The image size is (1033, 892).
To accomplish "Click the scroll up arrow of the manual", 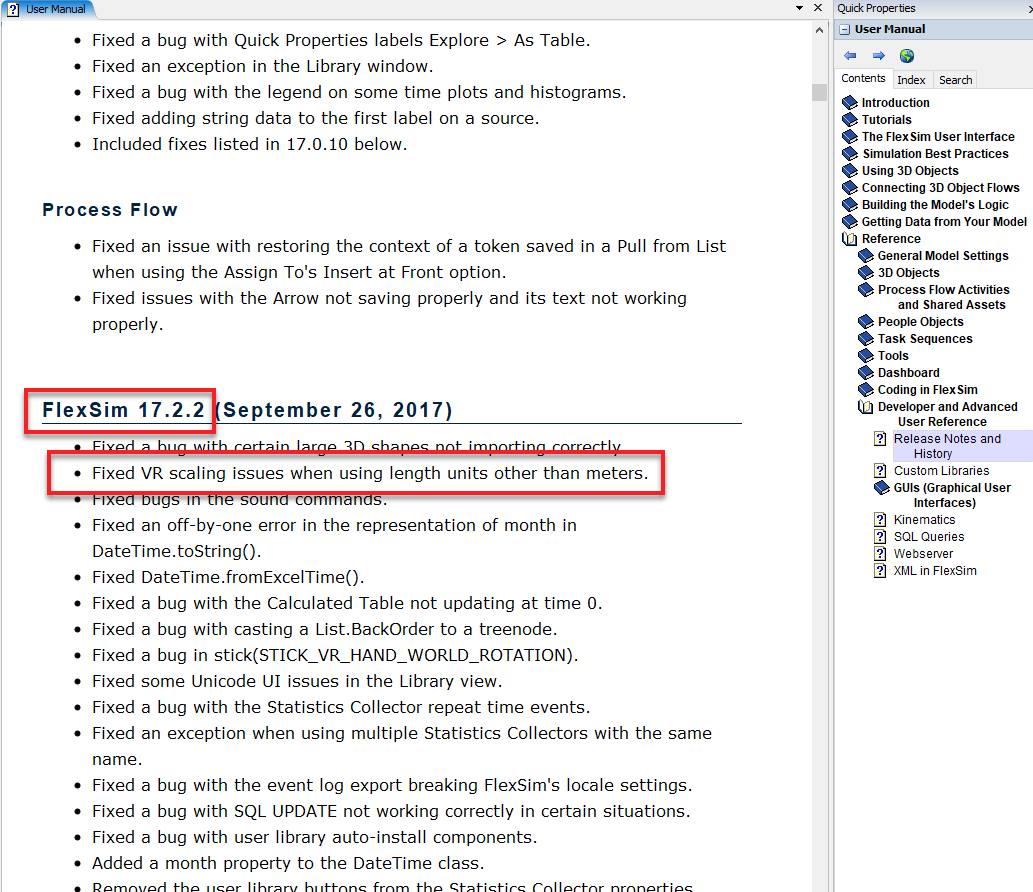I will (x=819, y=32).
